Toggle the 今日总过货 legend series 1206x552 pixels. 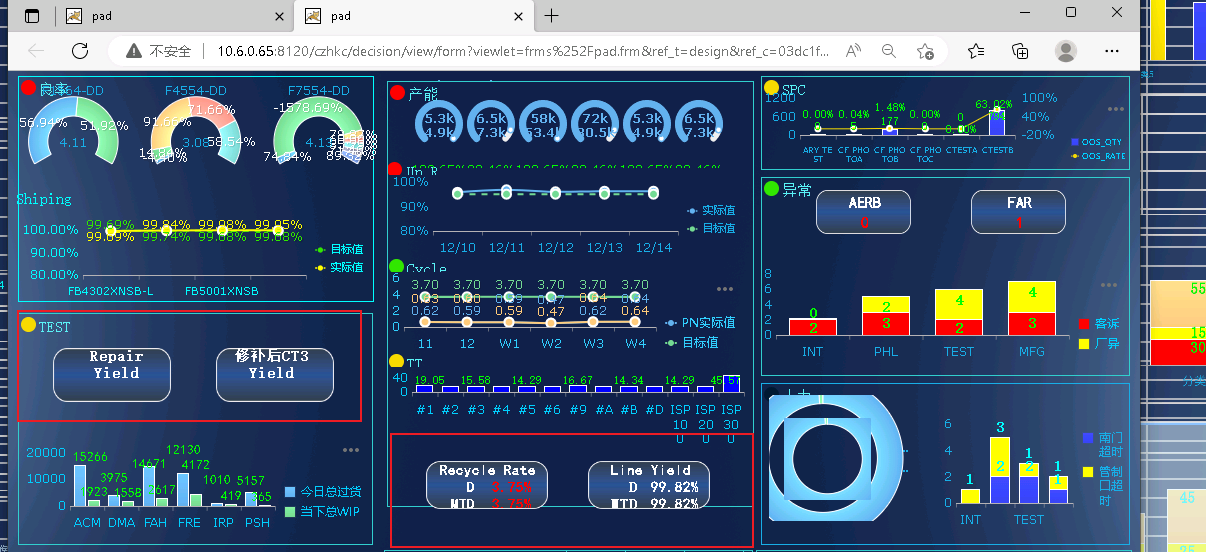[x=323, y=491]
